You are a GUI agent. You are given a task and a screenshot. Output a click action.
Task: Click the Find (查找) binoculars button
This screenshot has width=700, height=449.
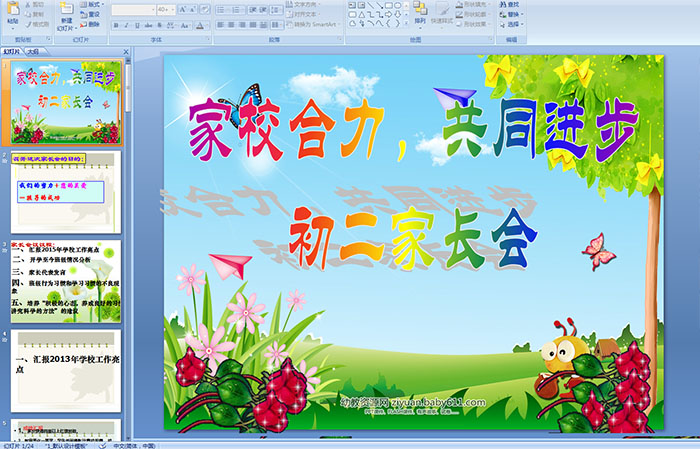click(509, 4)
